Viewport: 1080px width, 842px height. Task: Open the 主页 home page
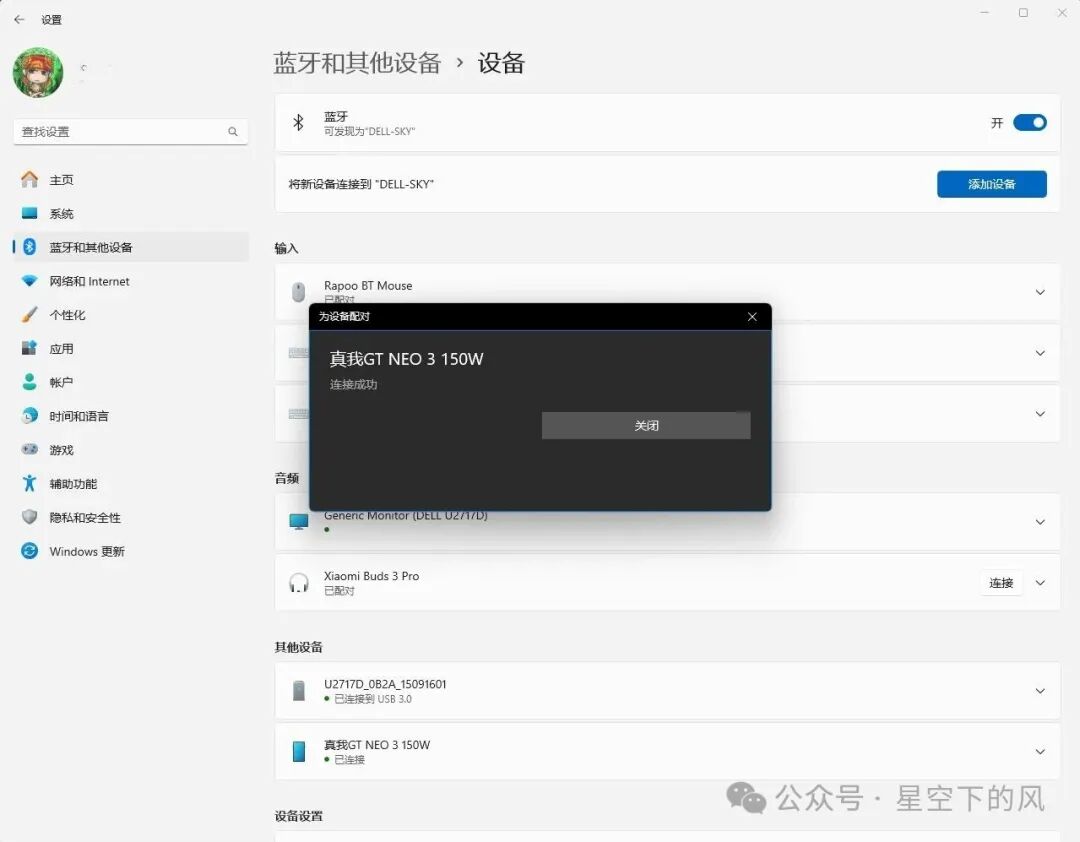(x=61, y=180)
